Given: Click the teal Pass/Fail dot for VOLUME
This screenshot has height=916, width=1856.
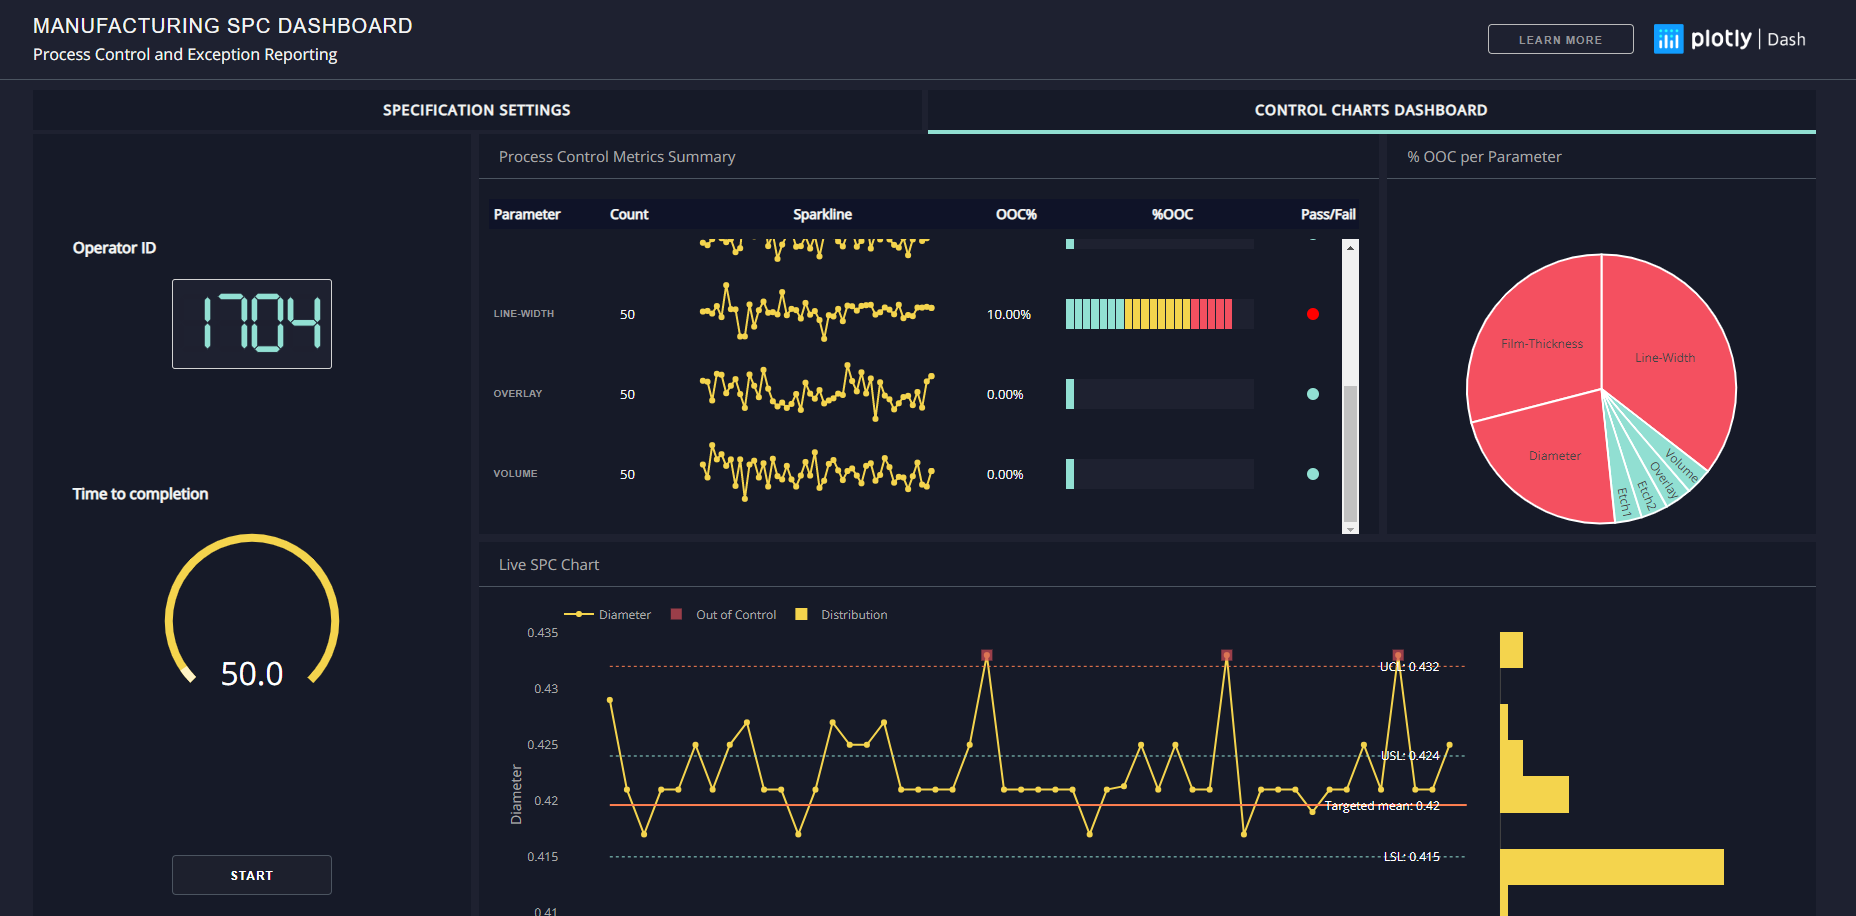Looking at the screenshot, I should 1312,474.
